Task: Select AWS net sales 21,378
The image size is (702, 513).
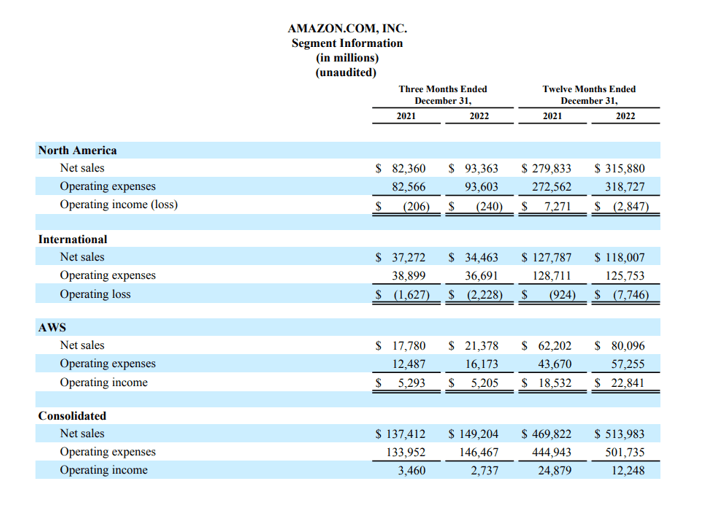Action: [x=481, y=346]
